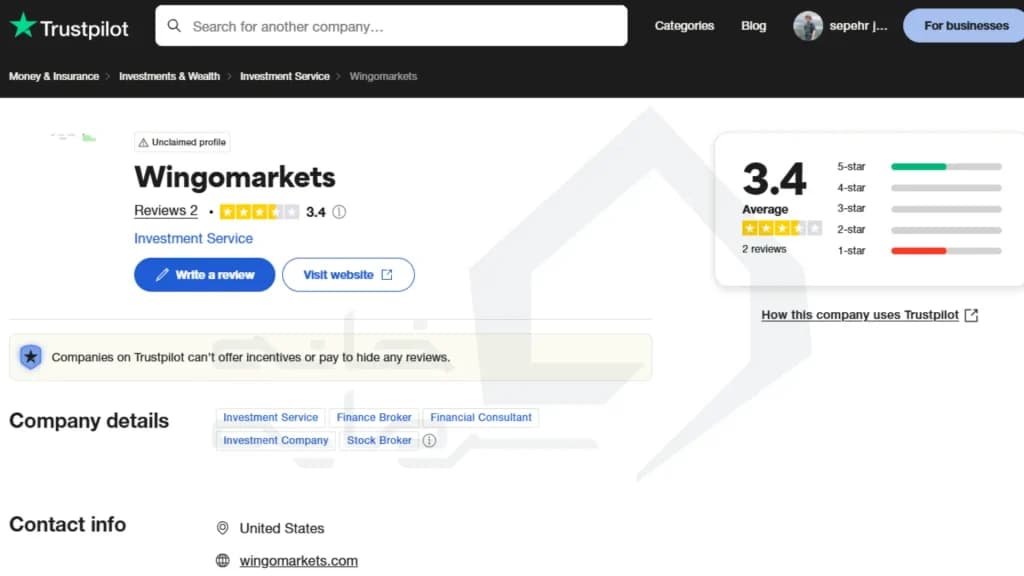Click the Contact info heading
1024x576 pixels.
[x=67, y=524]
